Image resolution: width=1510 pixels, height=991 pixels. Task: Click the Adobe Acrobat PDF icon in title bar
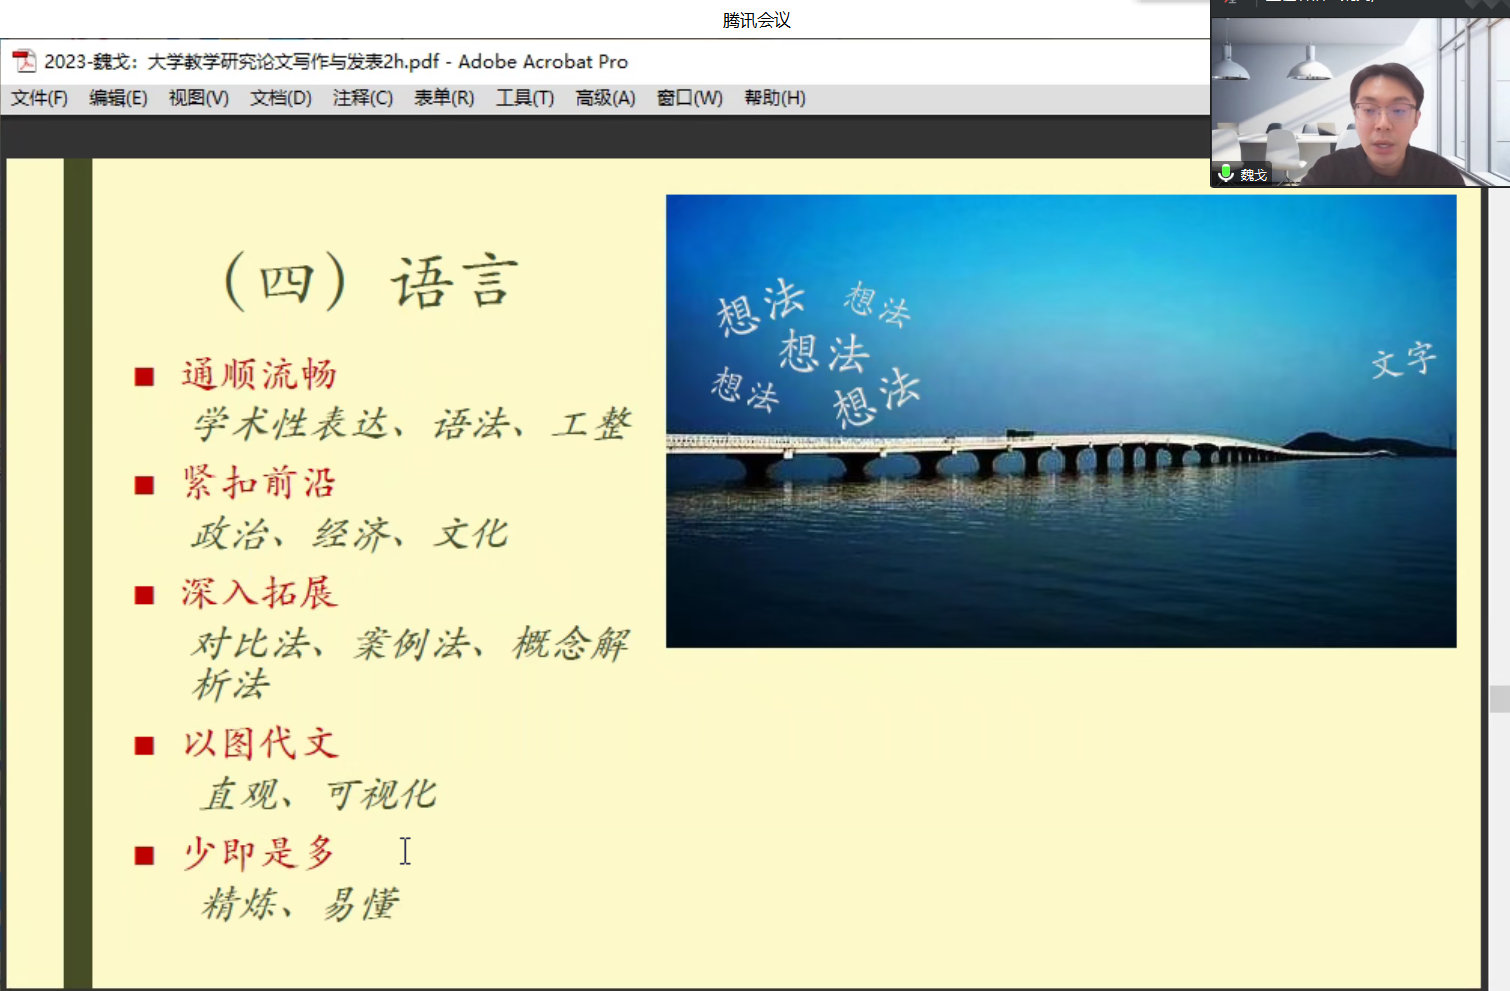pyautogui.click(x=23, y=61)
